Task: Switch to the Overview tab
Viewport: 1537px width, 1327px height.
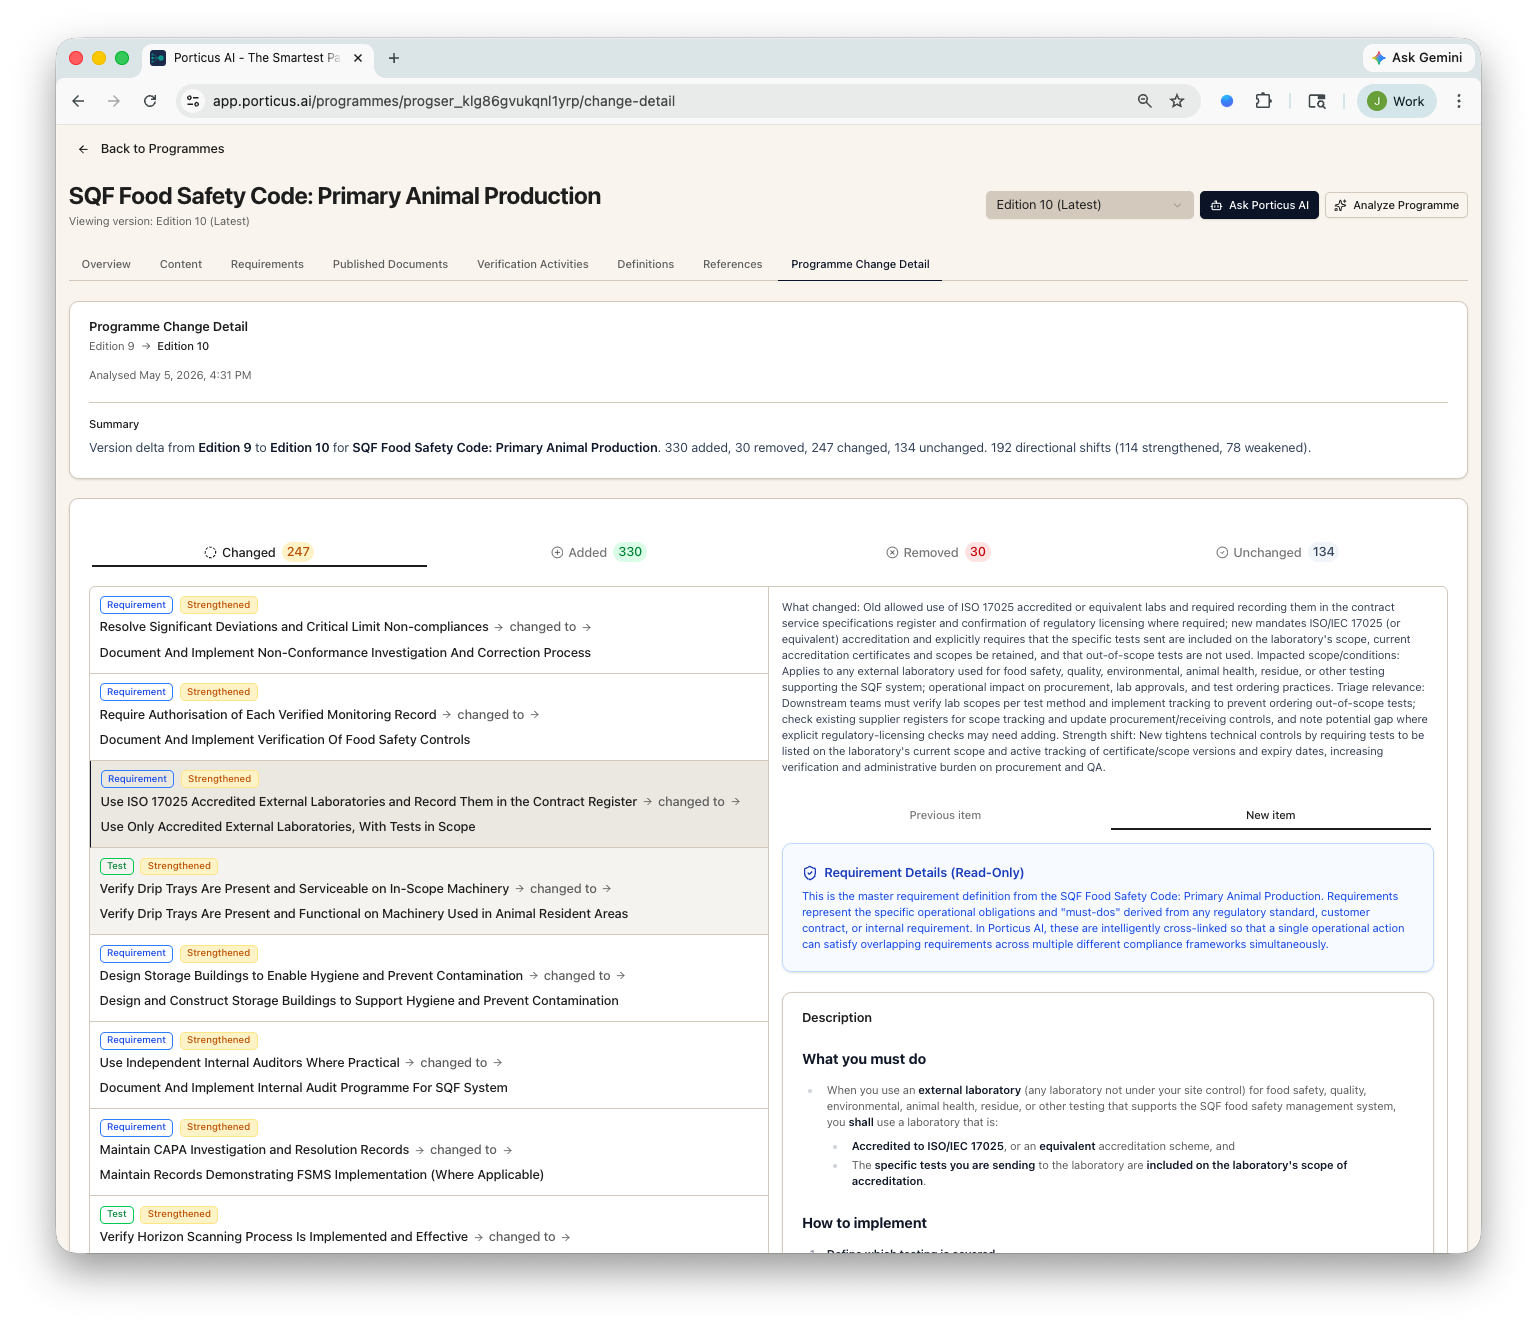Action: coord(106,265)
